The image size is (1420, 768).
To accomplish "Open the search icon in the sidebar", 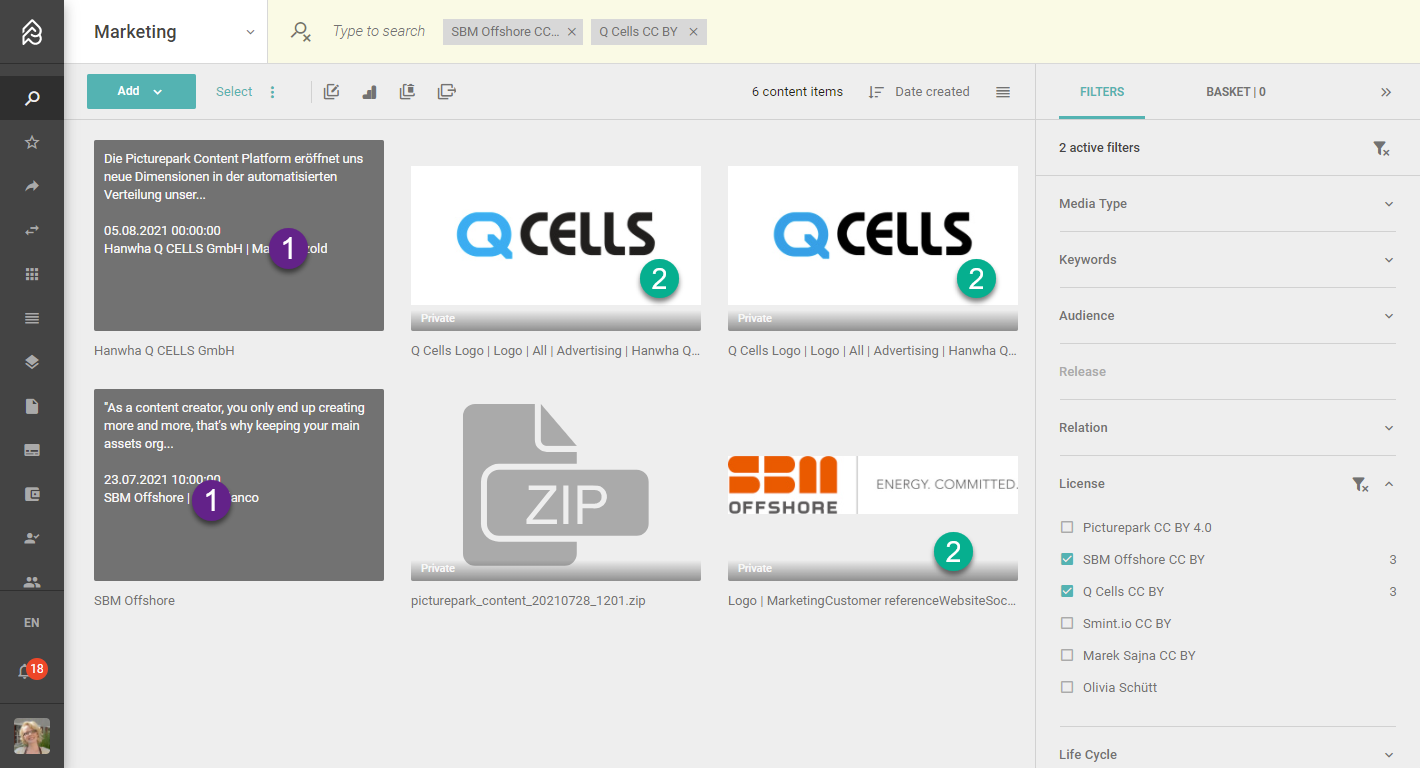I will point(32,98).
